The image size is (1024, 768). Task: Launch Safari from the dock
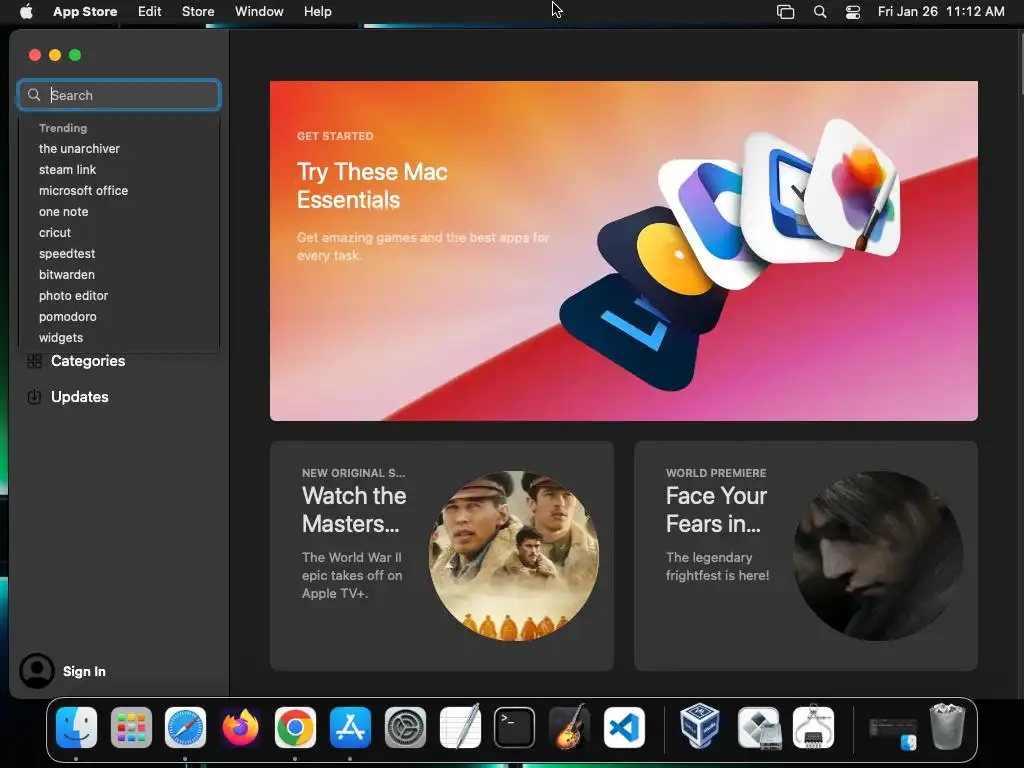coord(185,728)
